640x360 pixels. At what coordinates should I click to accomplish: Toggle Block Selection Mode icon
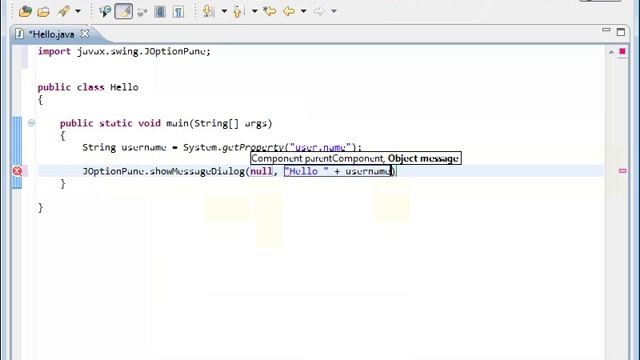point(160,11)
